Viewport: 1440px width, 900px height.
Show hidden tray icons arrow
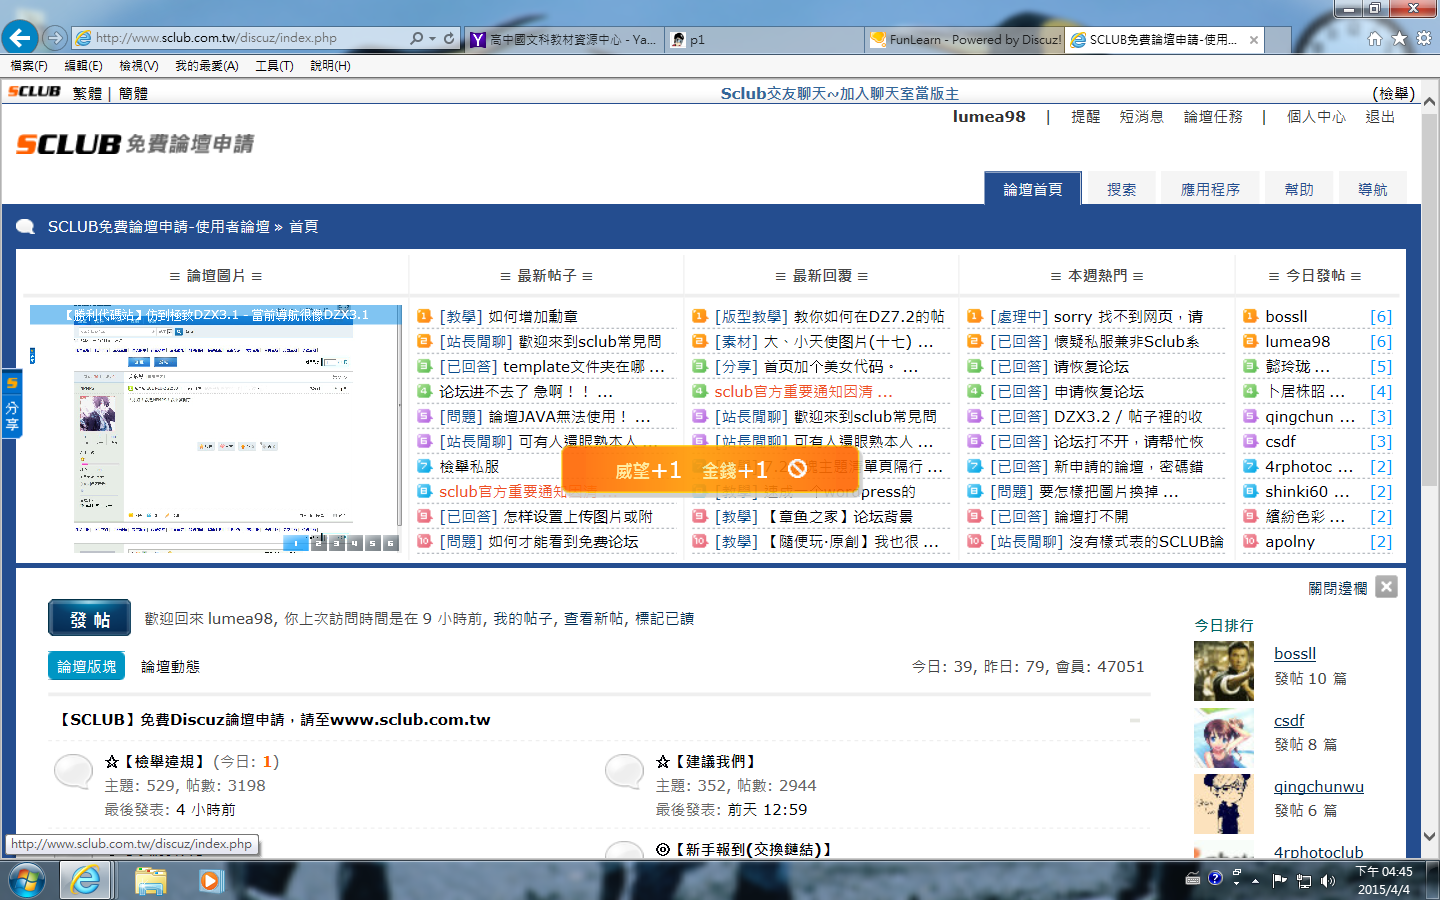[1256, 881]
